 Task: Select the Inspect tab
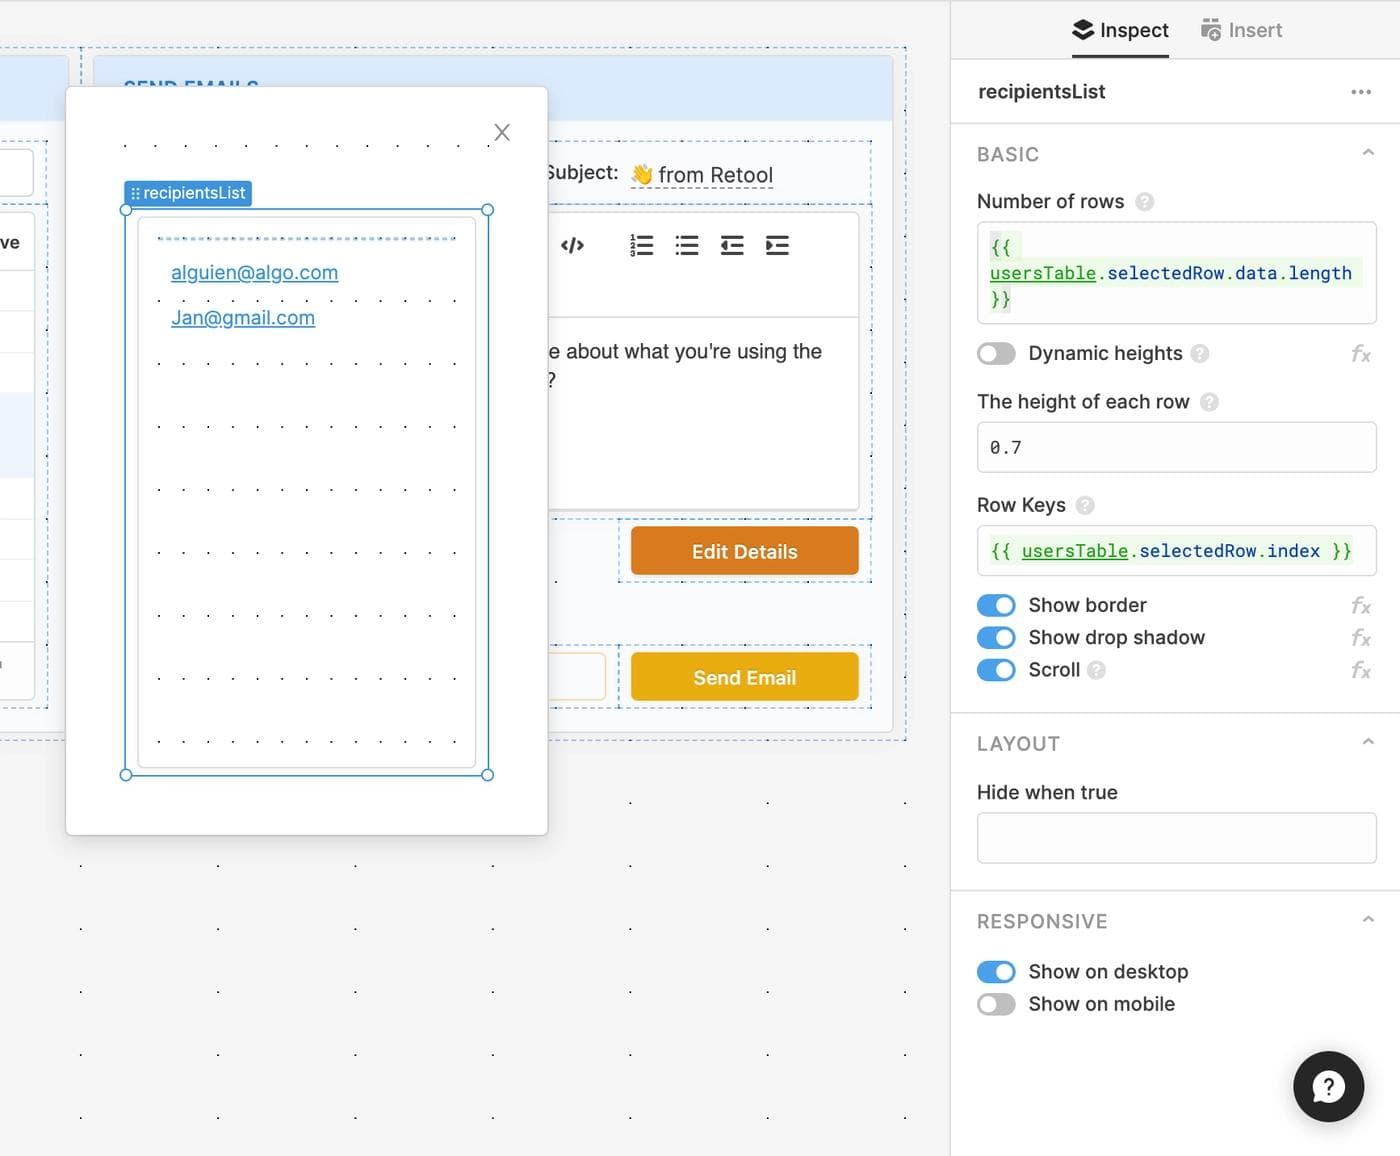coord(1120,30)
